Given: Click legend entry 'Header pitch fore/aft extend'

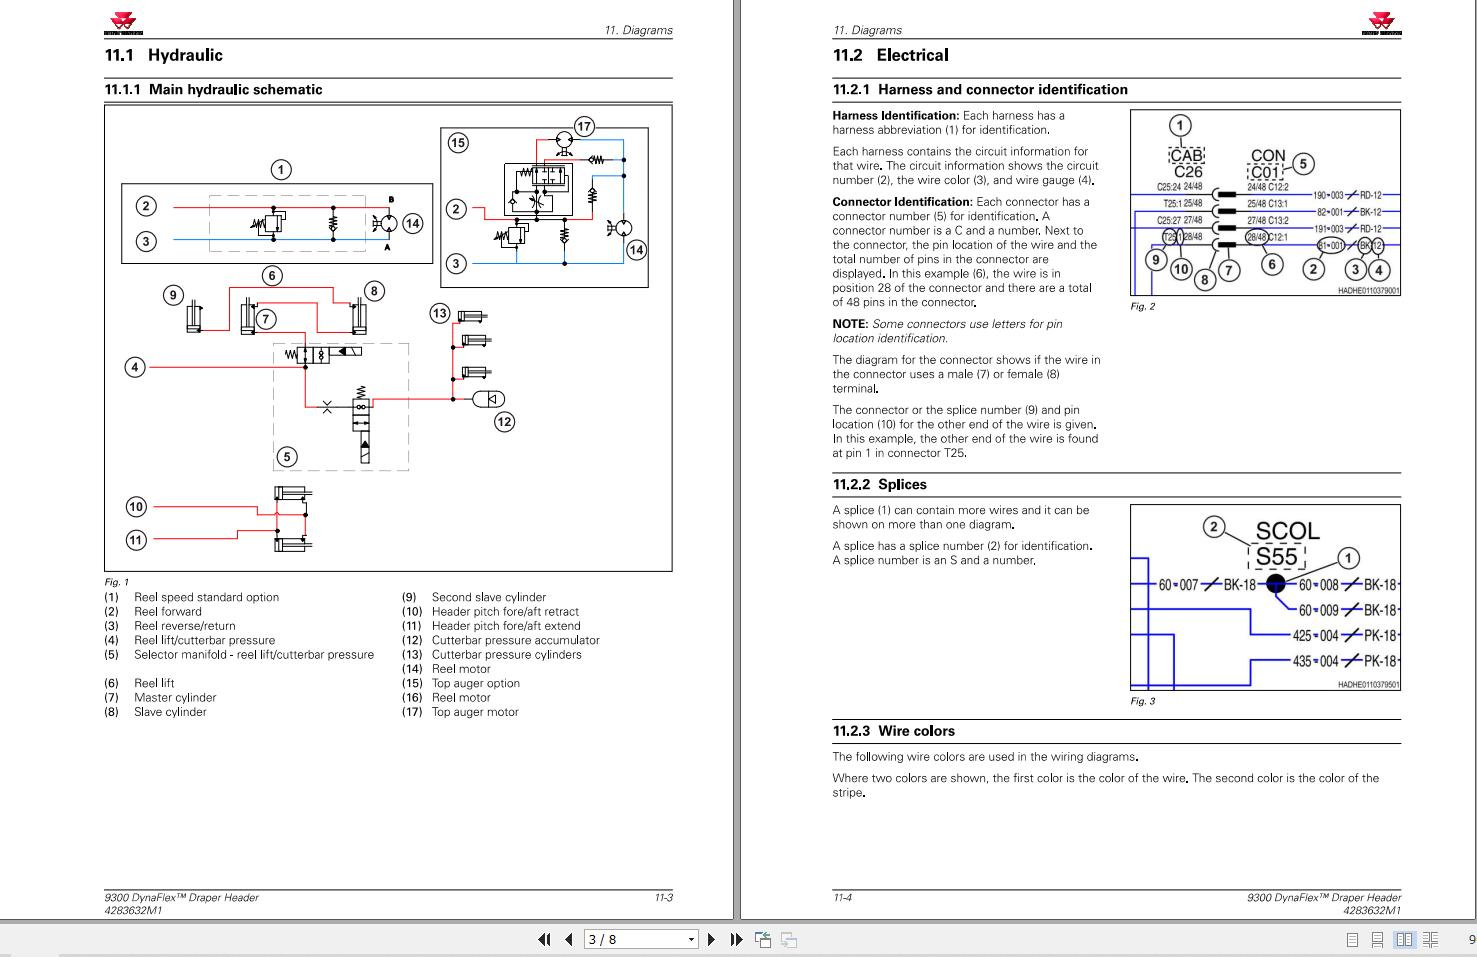Looking at the screenshot, I should coord(506,626).
